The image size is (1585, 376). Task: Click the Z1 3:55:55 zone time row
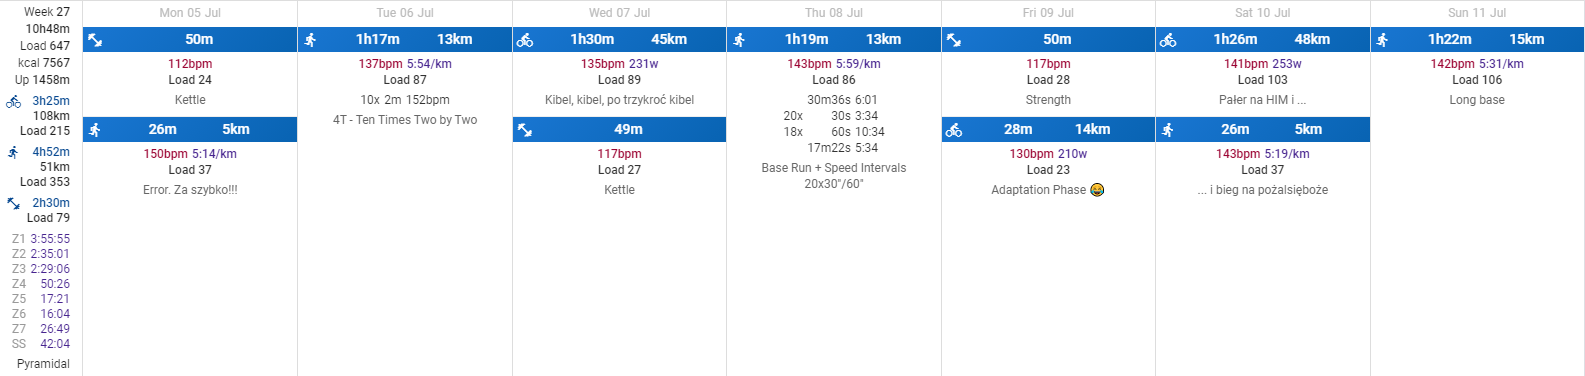[41, 239]
